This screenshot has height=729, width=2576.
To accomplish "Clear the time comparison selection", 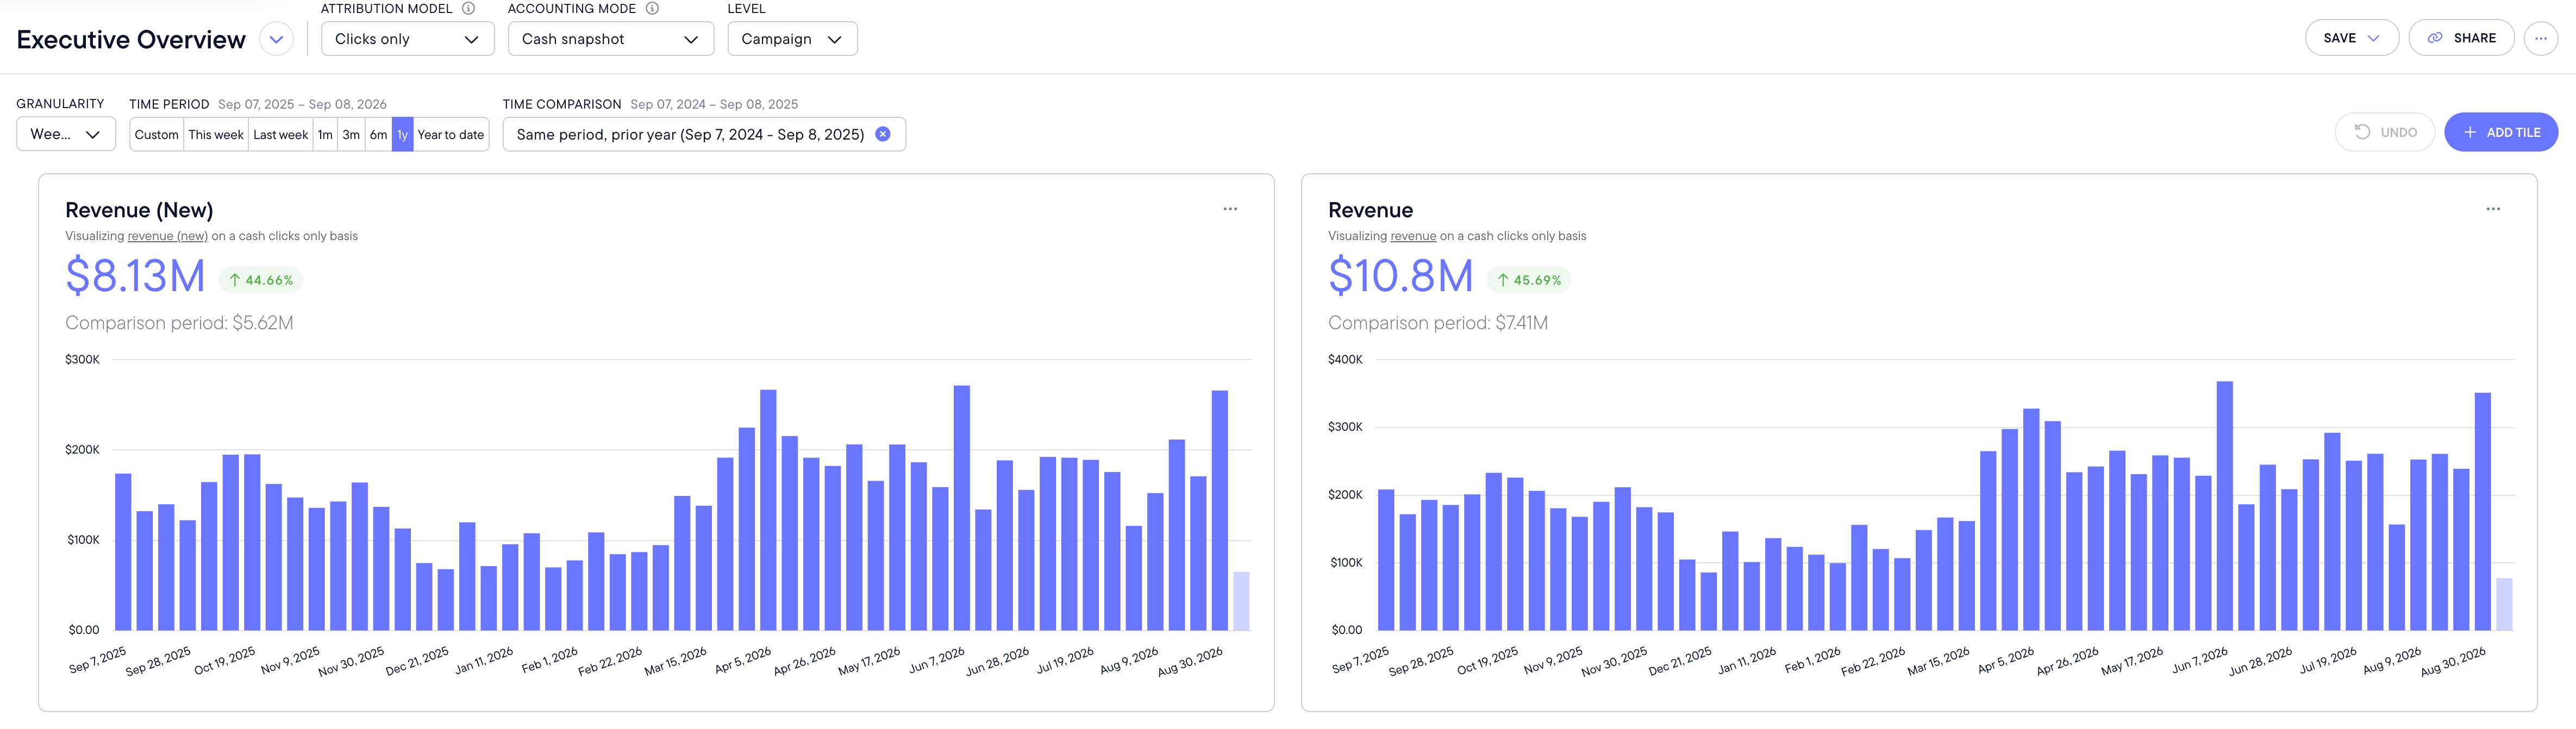I will (883, 134).
